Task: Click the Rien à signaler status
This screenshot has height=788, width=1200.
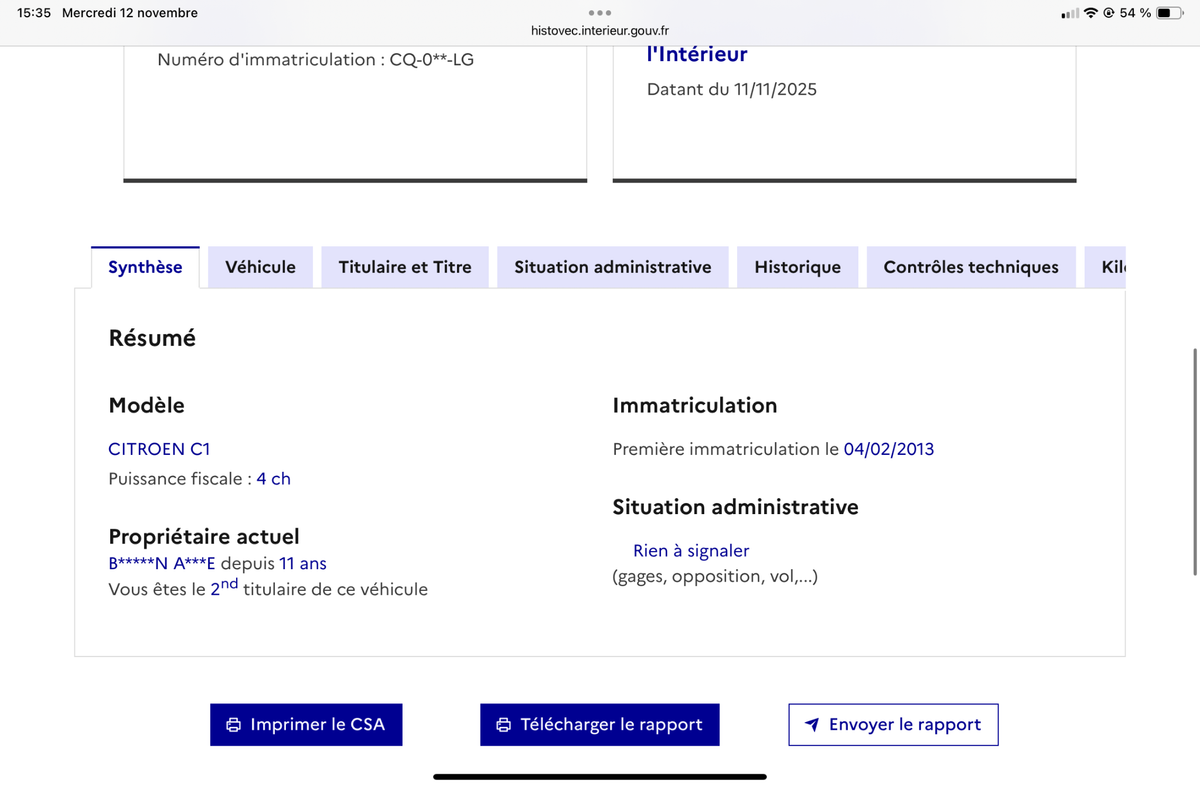Action: [x=691, y=551]
